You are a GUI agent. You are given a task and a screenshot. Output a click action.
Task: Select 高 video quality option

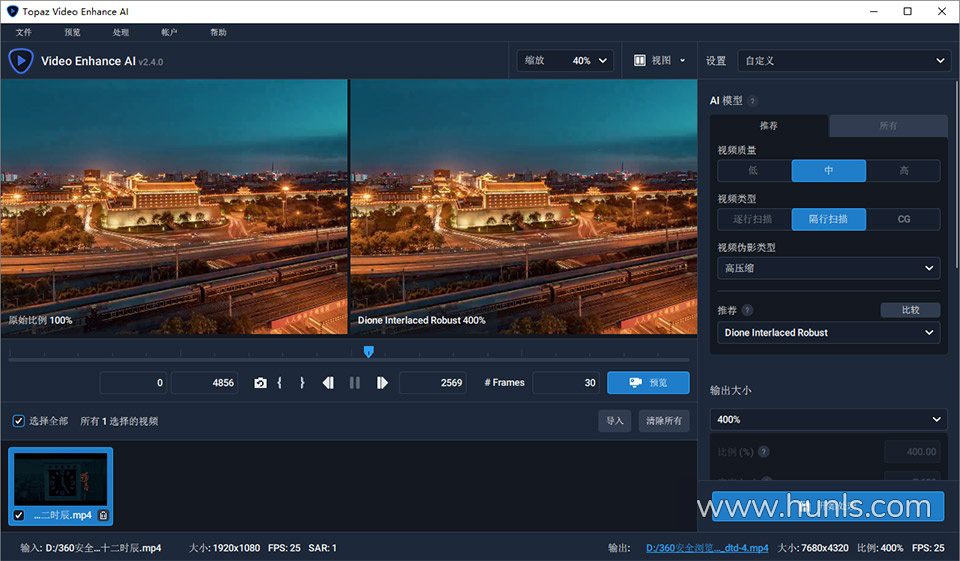click(903, 171)
